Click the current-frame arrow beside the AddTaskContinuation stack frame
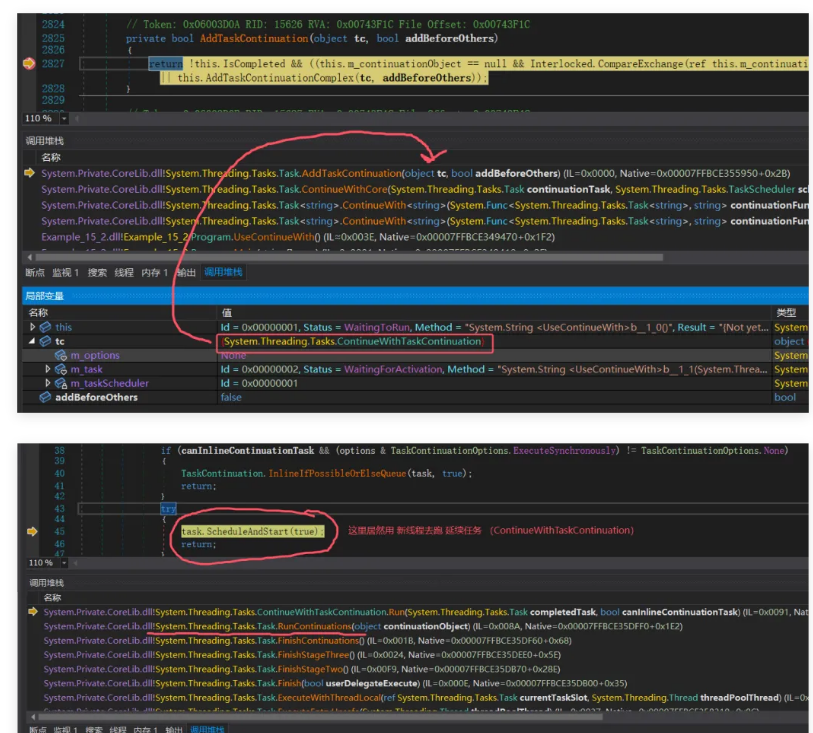The height and width of the screenshot is (733, 813). (x=30, y=173)
